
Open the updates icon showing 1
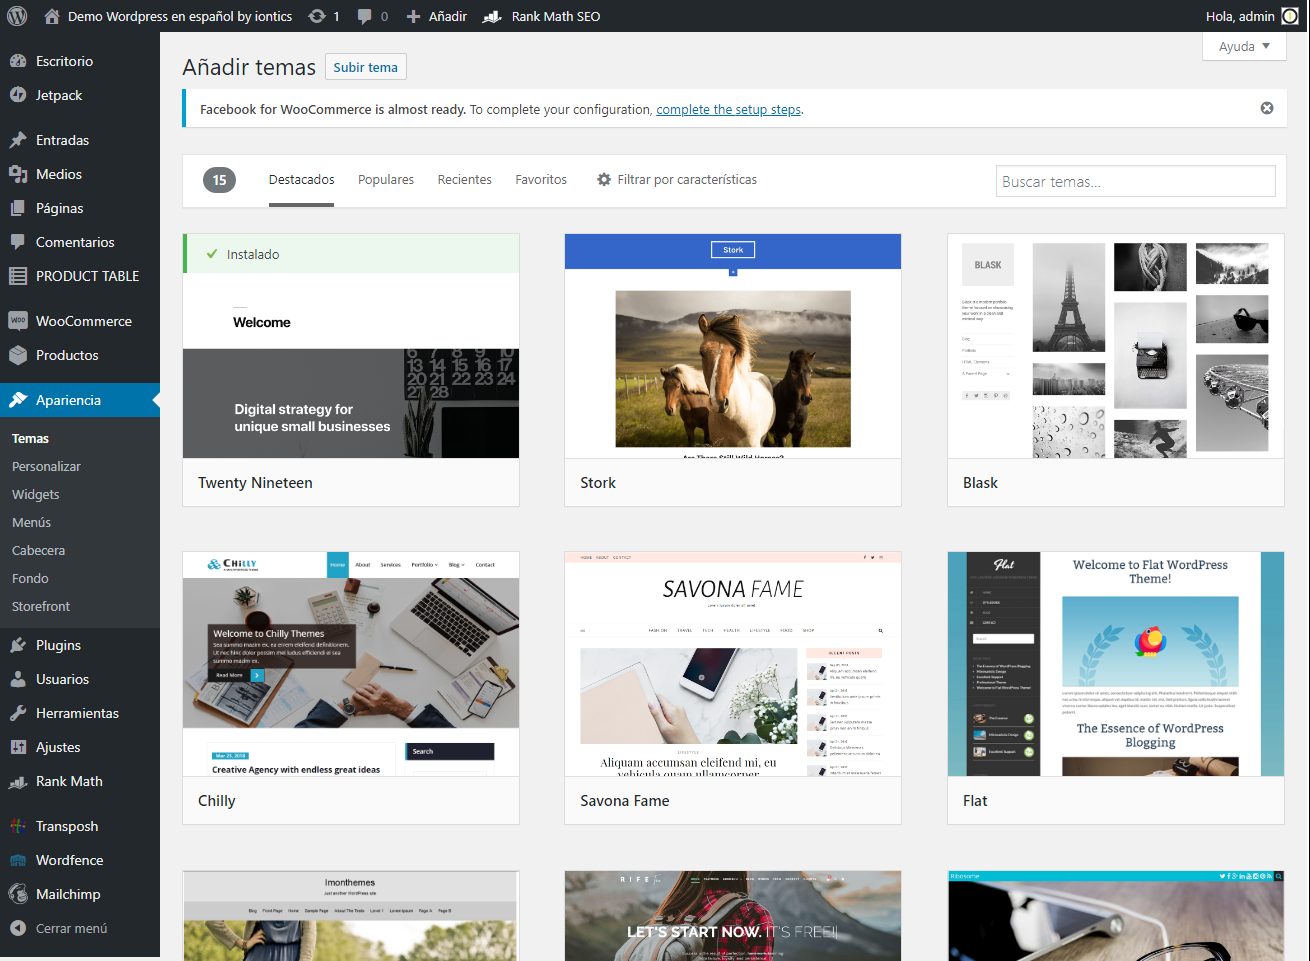click(x=317, y=16)
